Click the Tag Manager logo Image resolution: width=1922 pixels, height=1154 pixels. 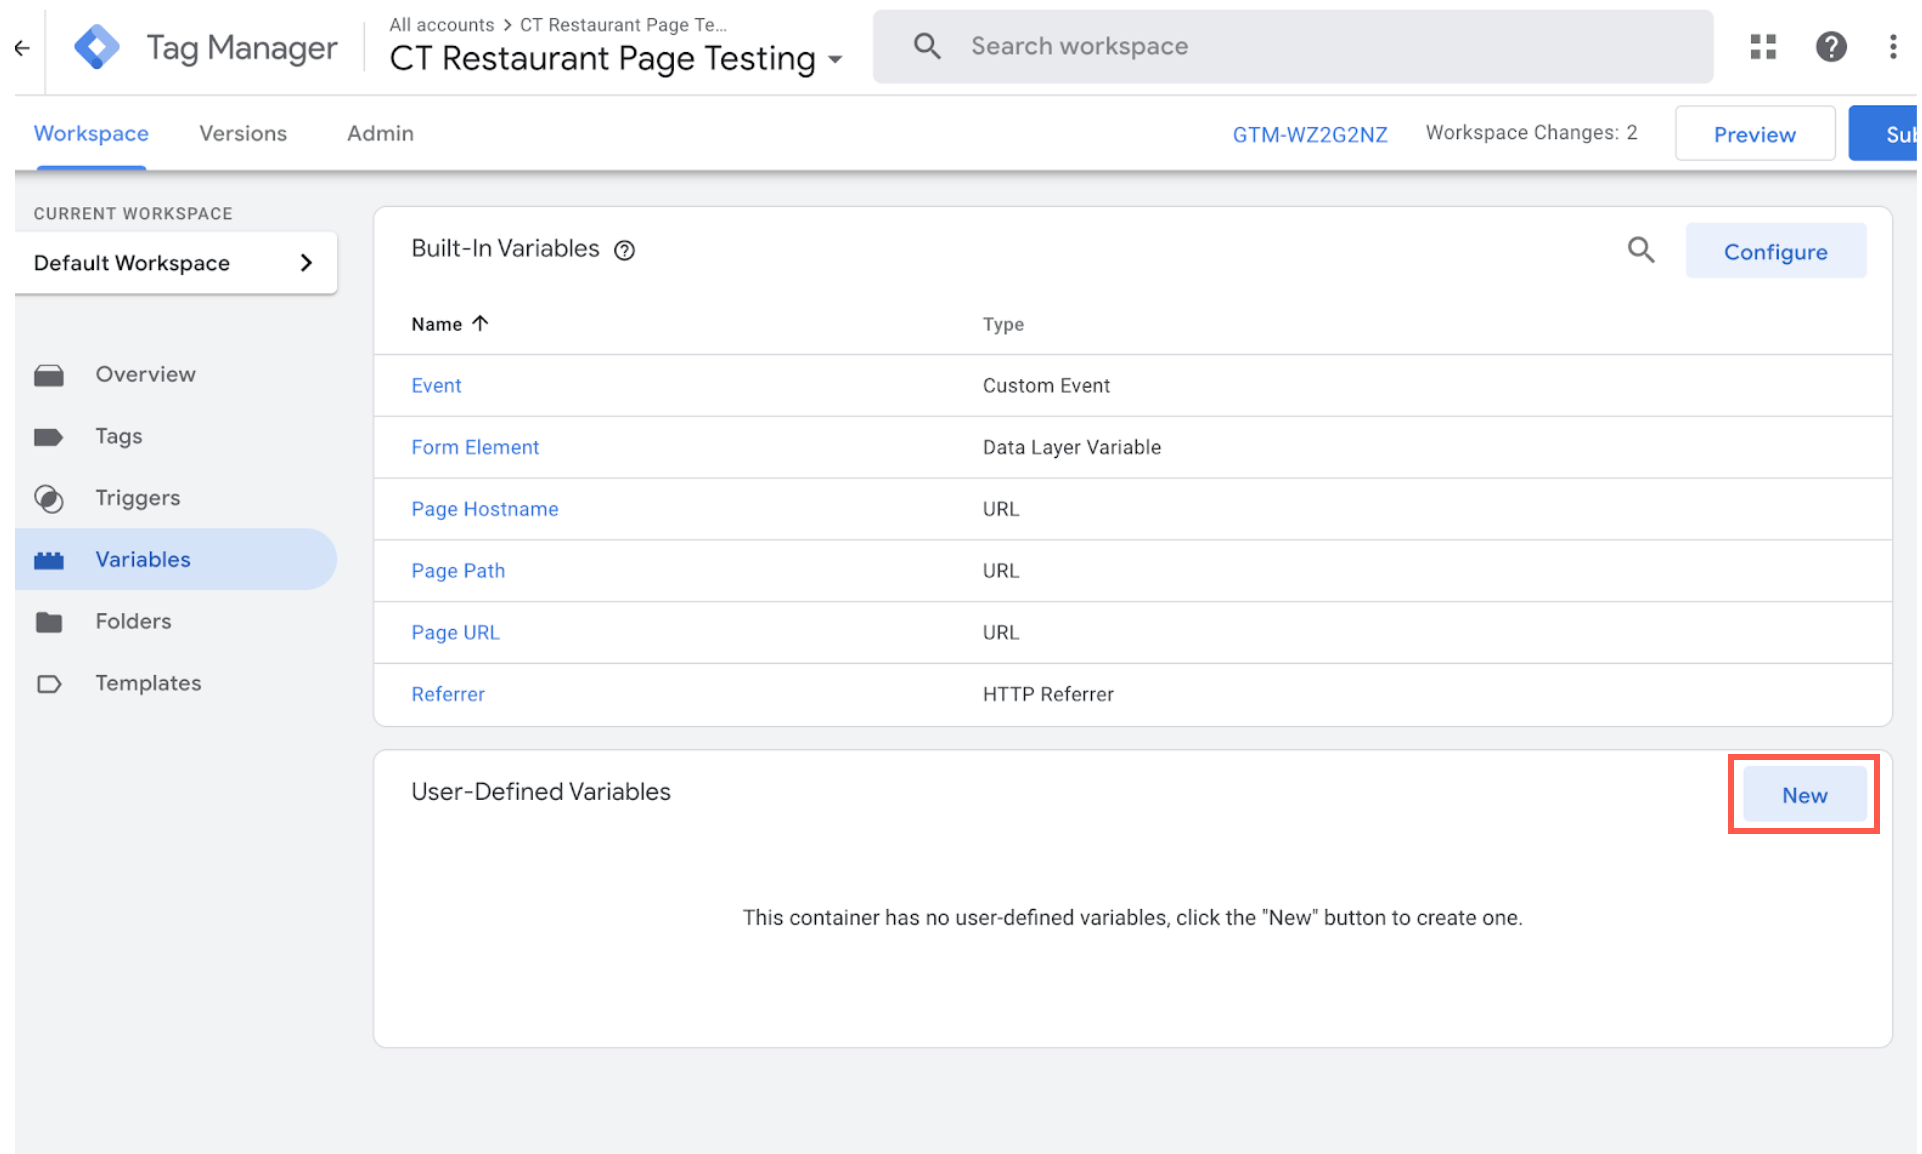click(x=97, y=47)
